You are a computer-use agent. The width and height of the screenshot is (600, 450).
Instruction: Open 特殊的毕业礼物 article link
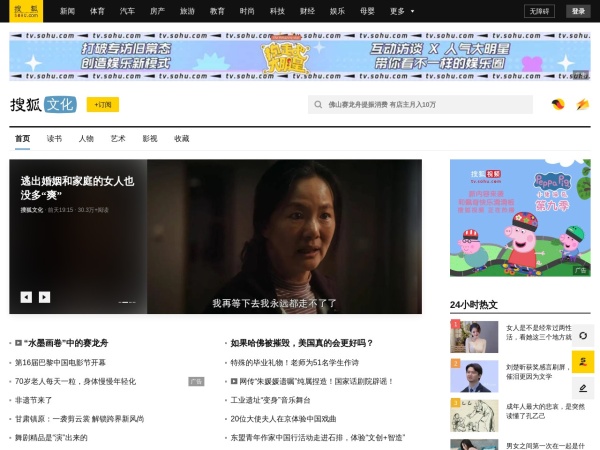(295, 362)
